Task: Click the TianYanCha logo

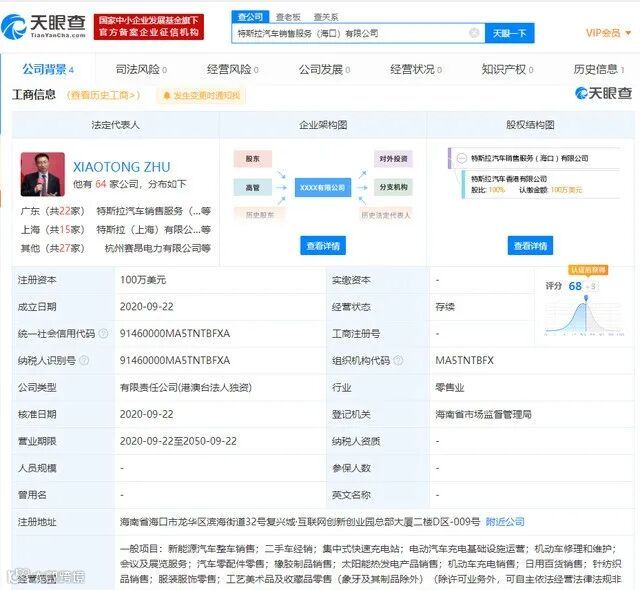Action: pyautogui.click(x=44, y=26)
